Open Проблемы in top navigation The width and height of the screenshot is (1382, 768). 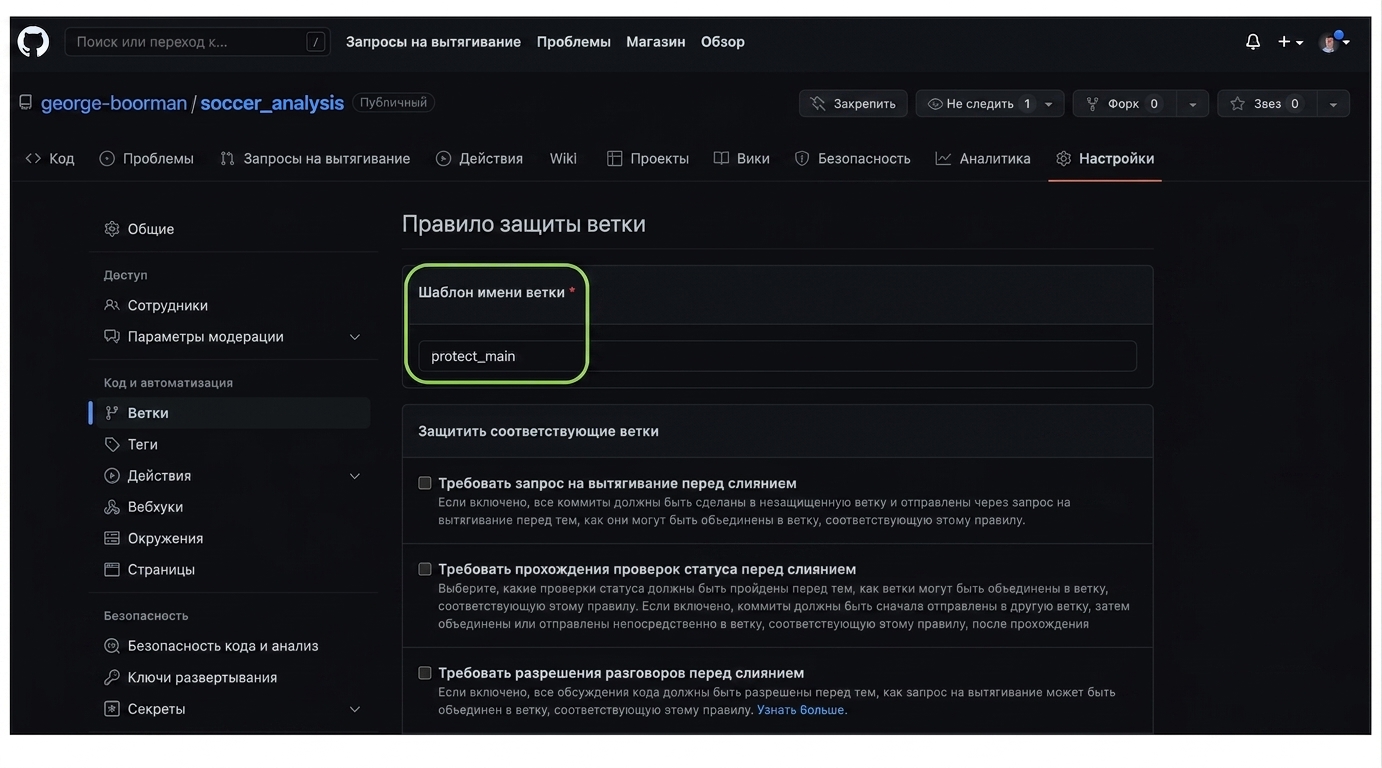(x=574, y=42)
